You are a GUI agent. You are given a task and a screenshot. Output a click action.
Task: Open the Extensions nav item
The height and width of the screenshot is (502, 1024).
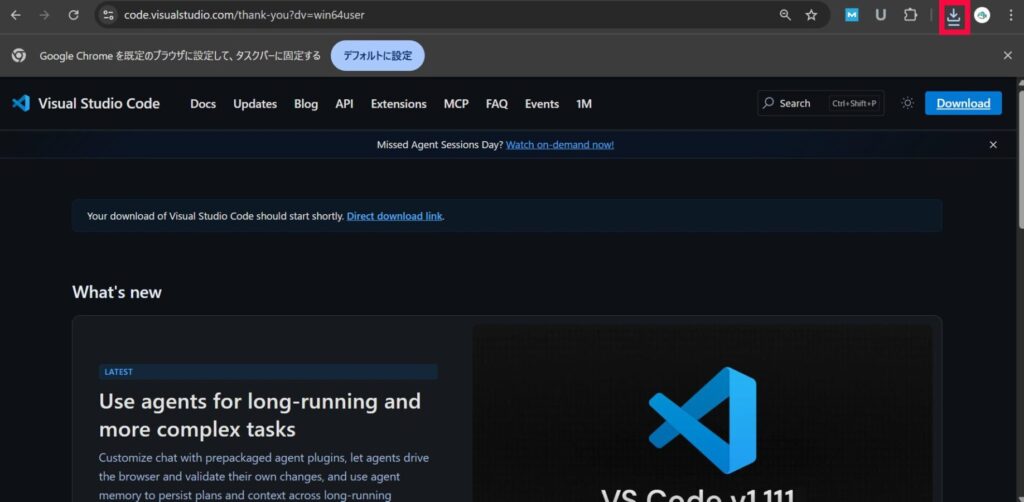tap(398, 104)
